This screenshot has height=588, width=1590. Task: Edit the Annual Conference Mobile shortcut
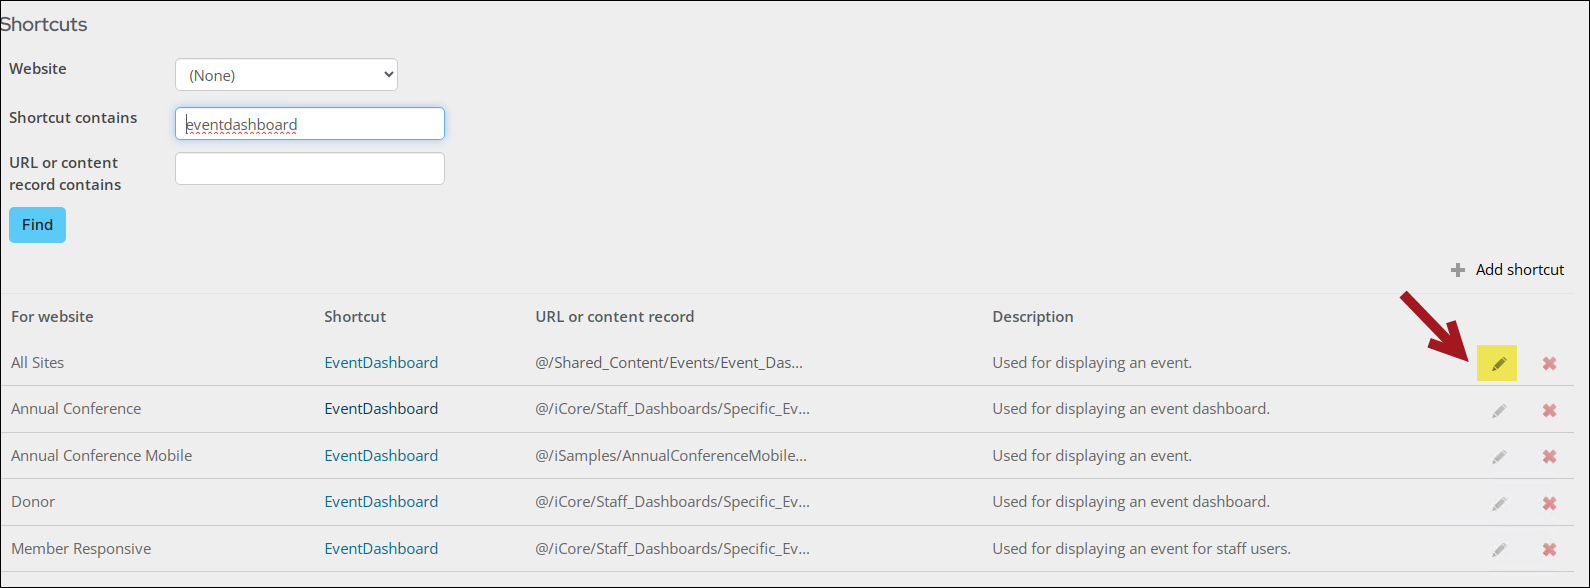[x=1498, y=457]
